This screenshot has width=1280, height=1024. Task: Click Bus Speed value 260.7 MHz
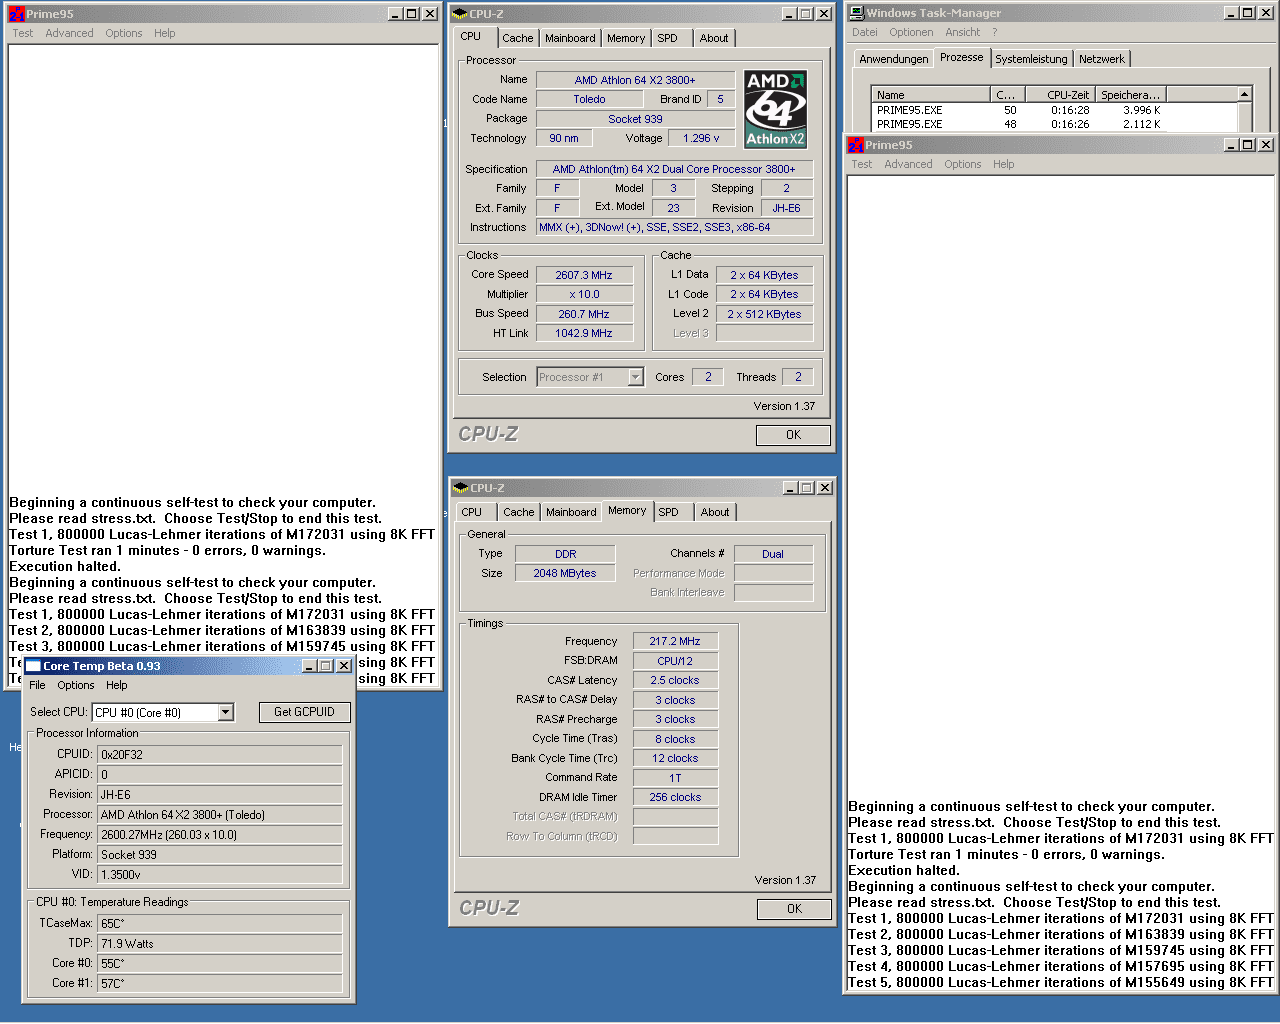click(584, 314)
